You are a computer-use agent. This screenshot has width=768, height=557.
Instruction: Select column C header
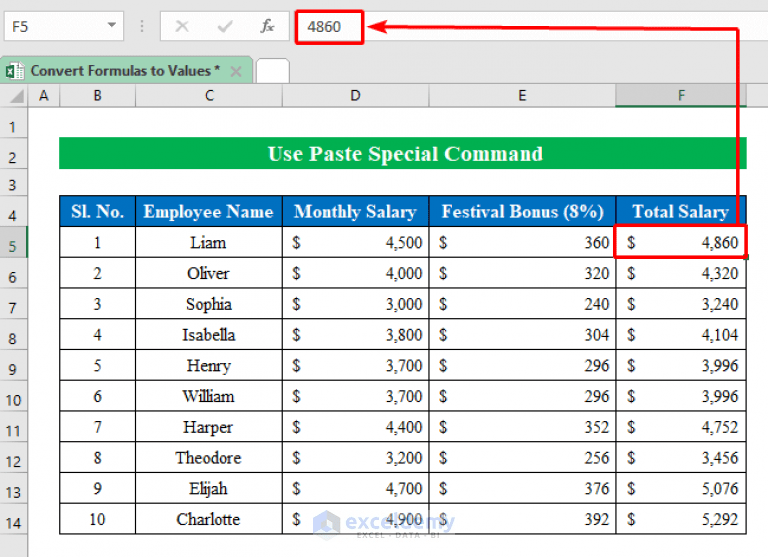[209, 96]
